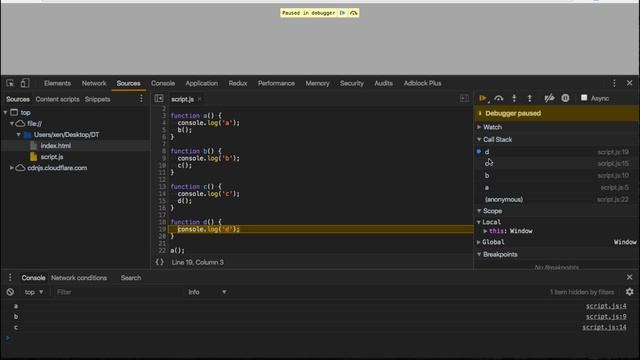The image size is (640, 360).
Task: Collapse the Users/xen/Desktop/DT folder
Action: click(x=18, y=134)
